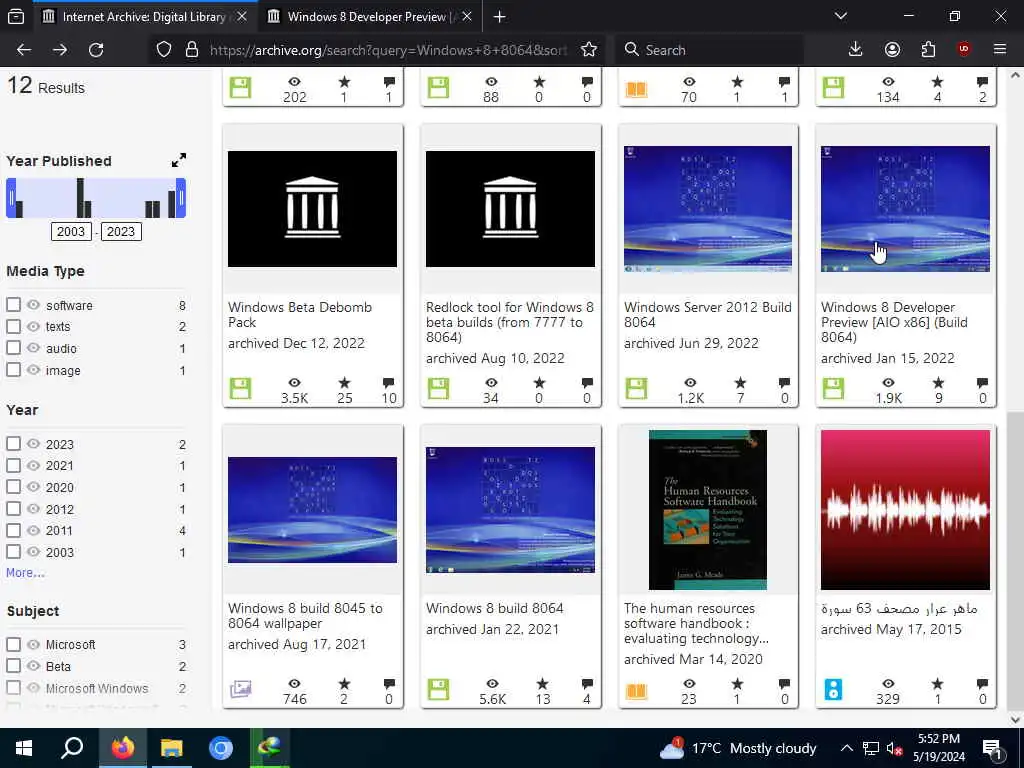The image size is (1024, 768).
Task: Open the extensions puzzle icon
Action: click(x=928, y=50)
